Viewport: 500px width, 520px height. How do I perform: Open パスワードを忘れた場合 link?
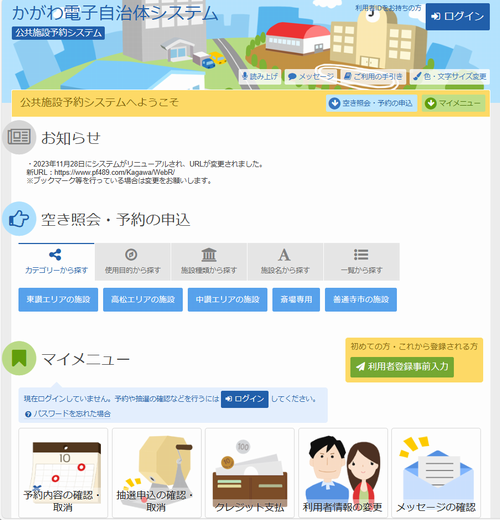click(68, 414)
